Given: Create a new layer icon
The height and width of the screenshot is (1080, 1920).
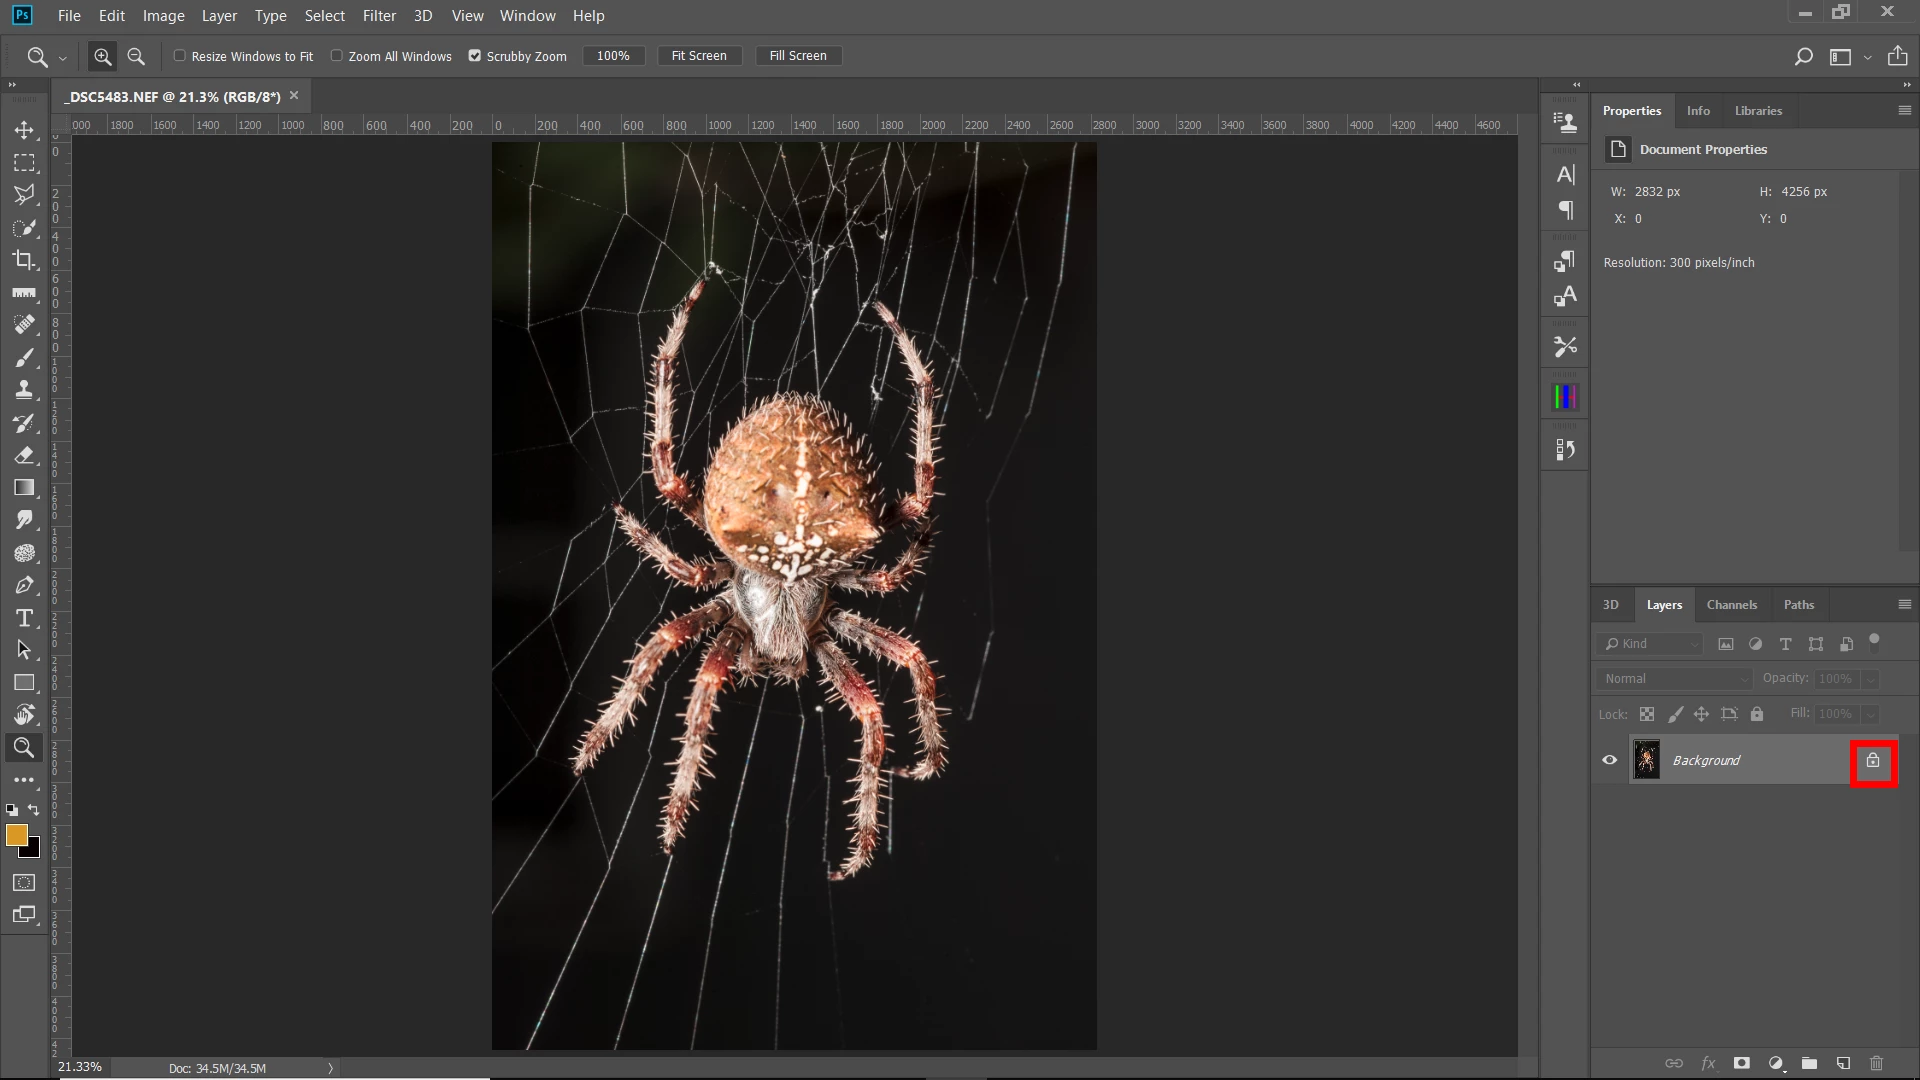Looking at the screenshot, I should 1843,1063.
